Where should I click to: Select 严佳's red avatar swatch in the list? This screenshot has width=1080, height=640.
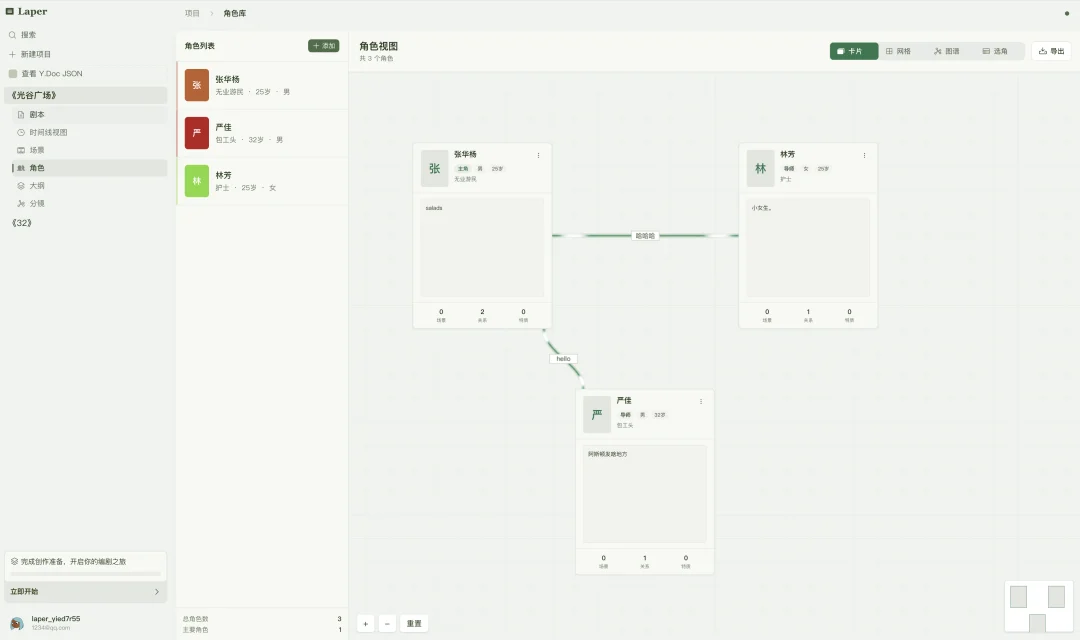197,133
